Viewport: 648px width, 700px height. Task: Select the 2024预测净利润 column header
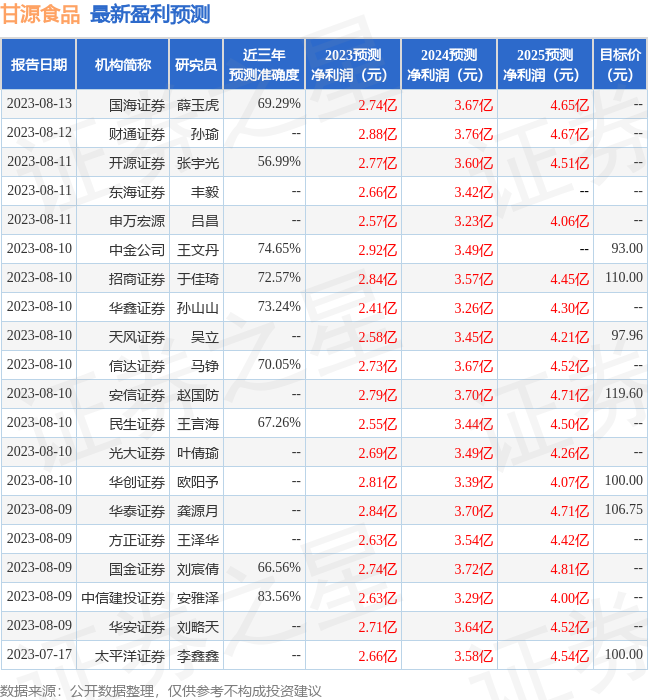(449, 65)
